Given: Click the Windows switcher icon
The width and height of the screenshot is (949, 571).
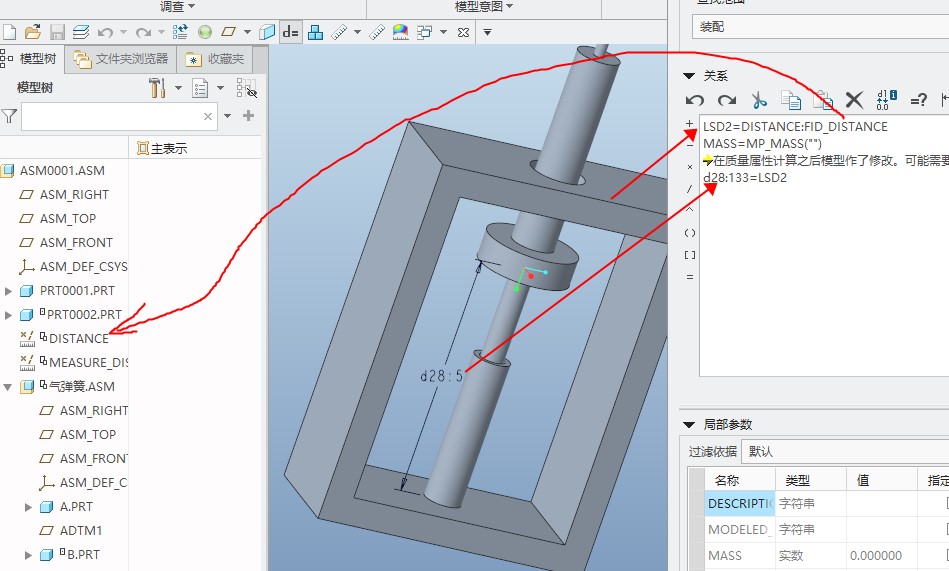Looking at the screenshot, I should 424,31.
